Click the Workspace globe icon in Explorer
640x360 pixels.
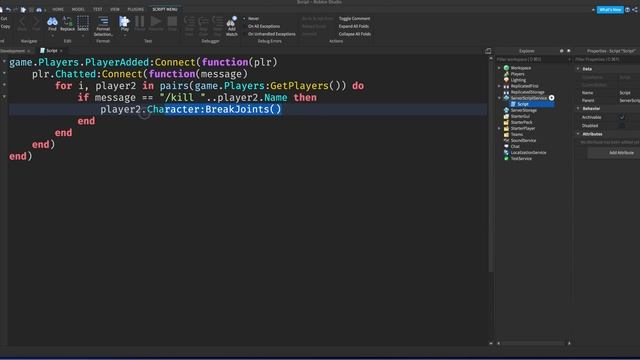pyautogui.click(x=506, y=68)
